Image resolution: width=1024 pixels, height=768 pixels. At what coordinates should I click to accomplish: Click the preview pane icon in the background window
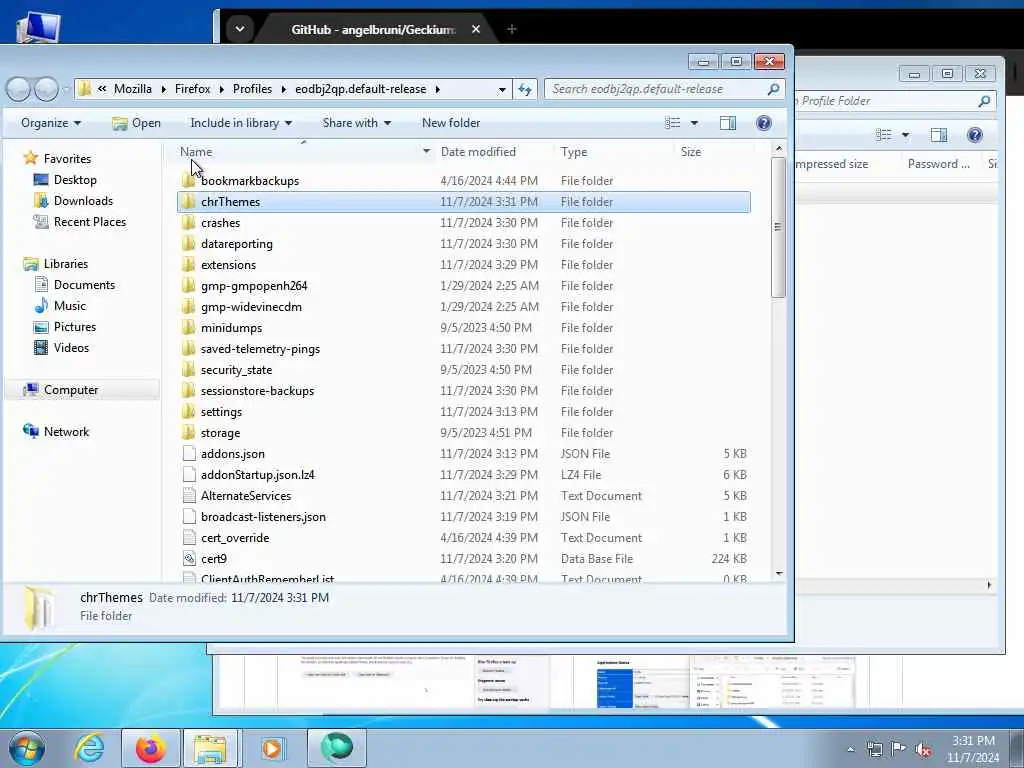coord(938,135)
